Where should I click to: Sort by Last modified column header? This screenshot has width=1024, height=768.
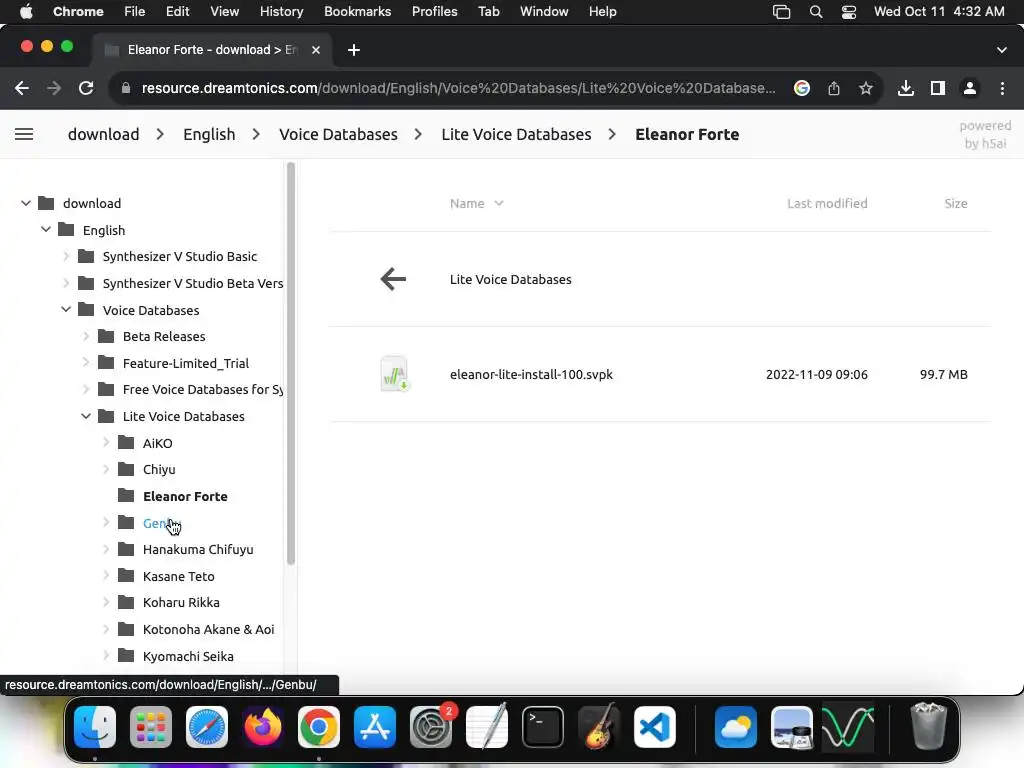tap(827, 204)
